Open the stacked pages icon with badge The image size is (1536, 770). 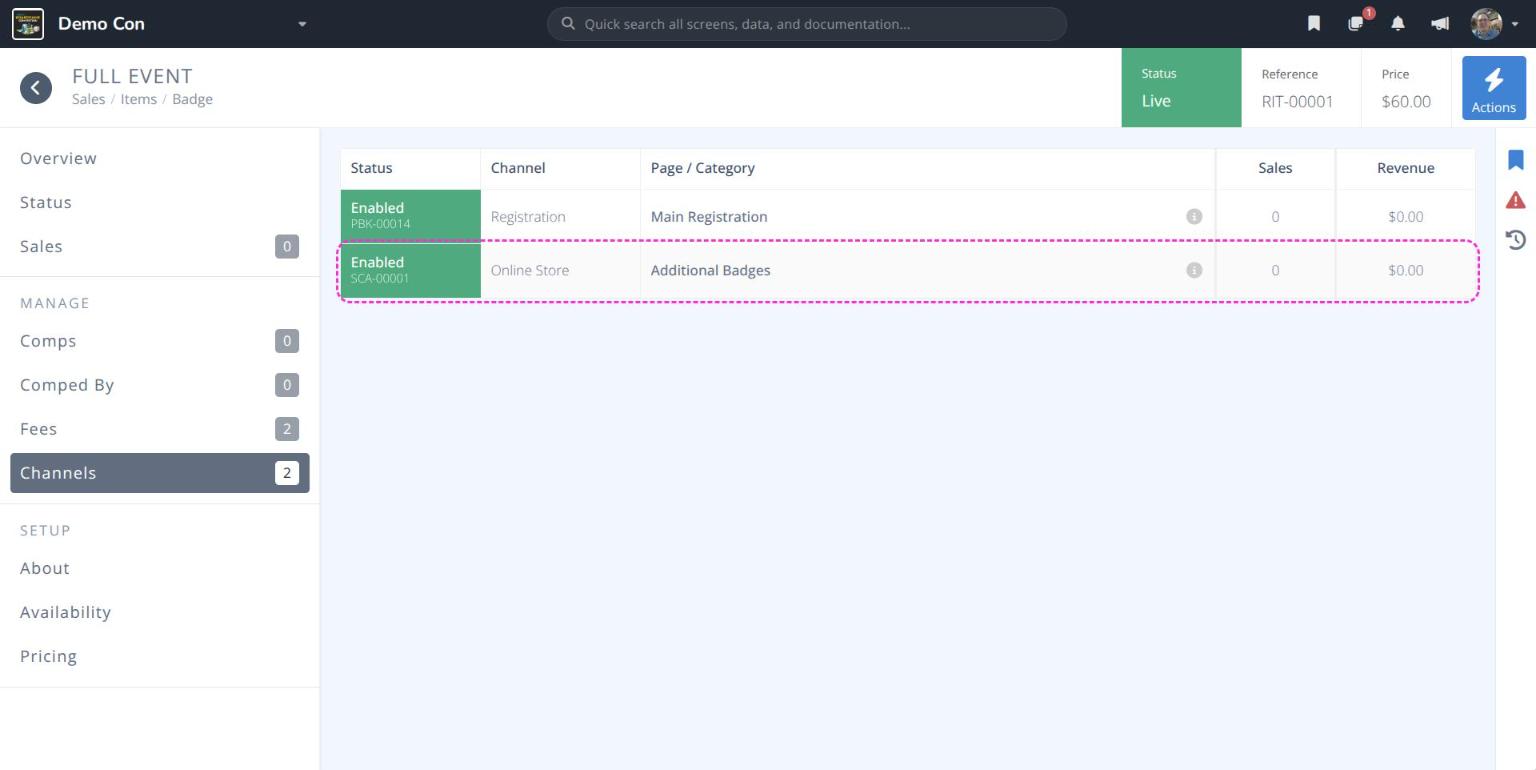pos(1357,23)
